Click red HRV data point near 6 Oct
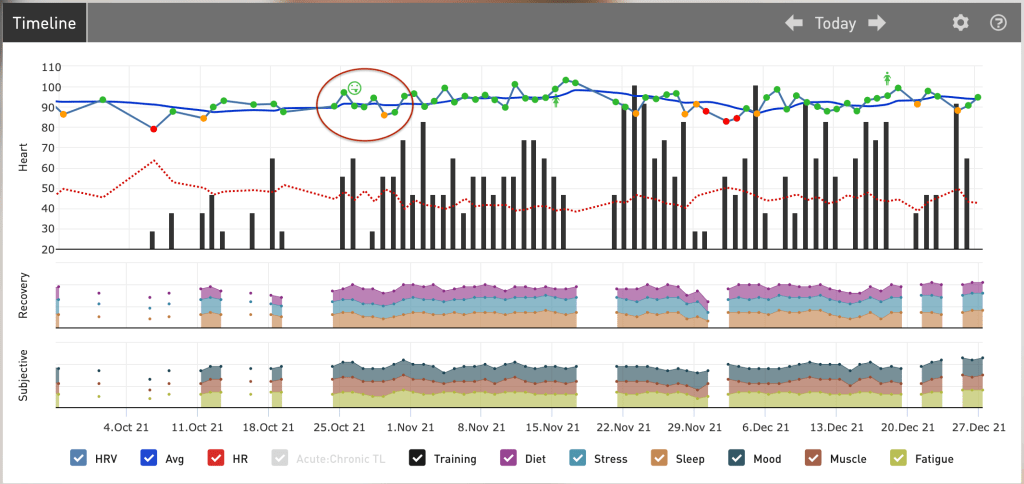The image size is (1024, 484). [x=153, y=129]
